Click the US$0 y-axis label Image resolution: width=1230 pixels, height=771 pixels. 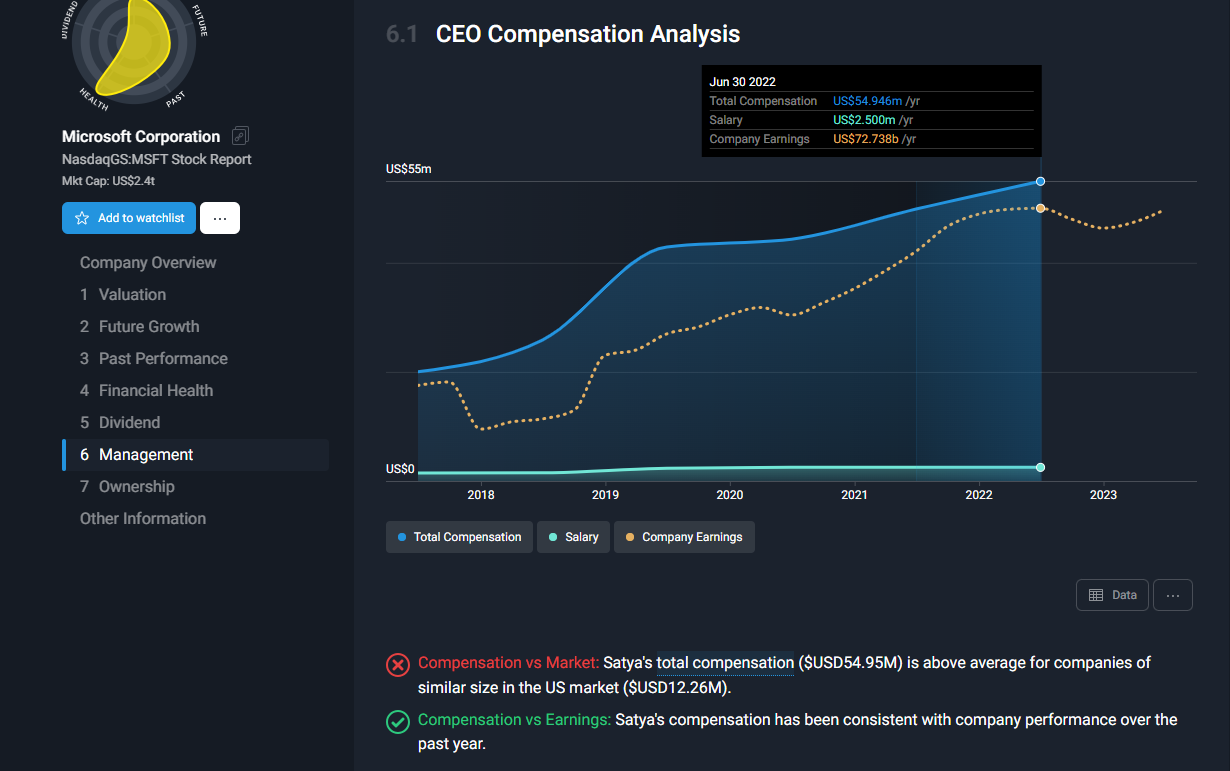click(x=401, y=469)
